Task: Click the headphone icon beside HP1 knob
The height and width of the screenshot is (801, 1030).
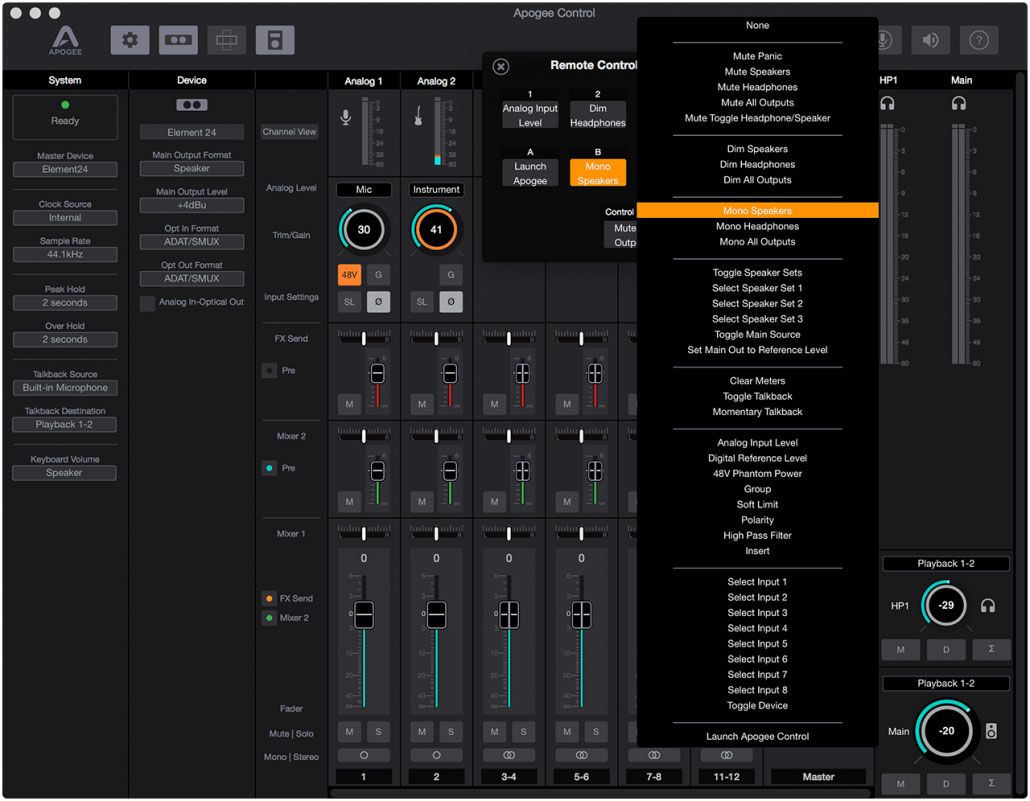Action: [987, 605]
